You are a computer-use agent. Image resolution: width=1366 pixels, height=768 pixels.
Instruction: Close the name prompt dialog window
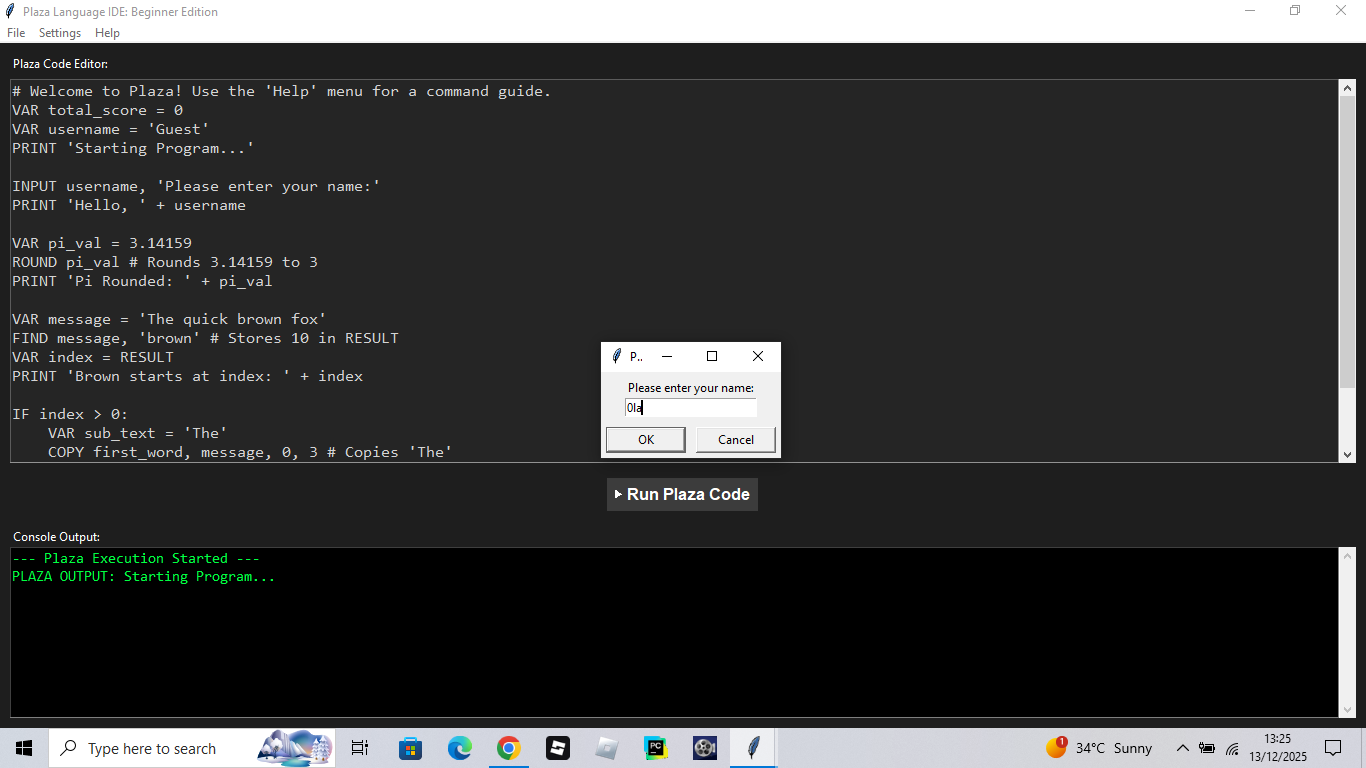coord(758,356)
